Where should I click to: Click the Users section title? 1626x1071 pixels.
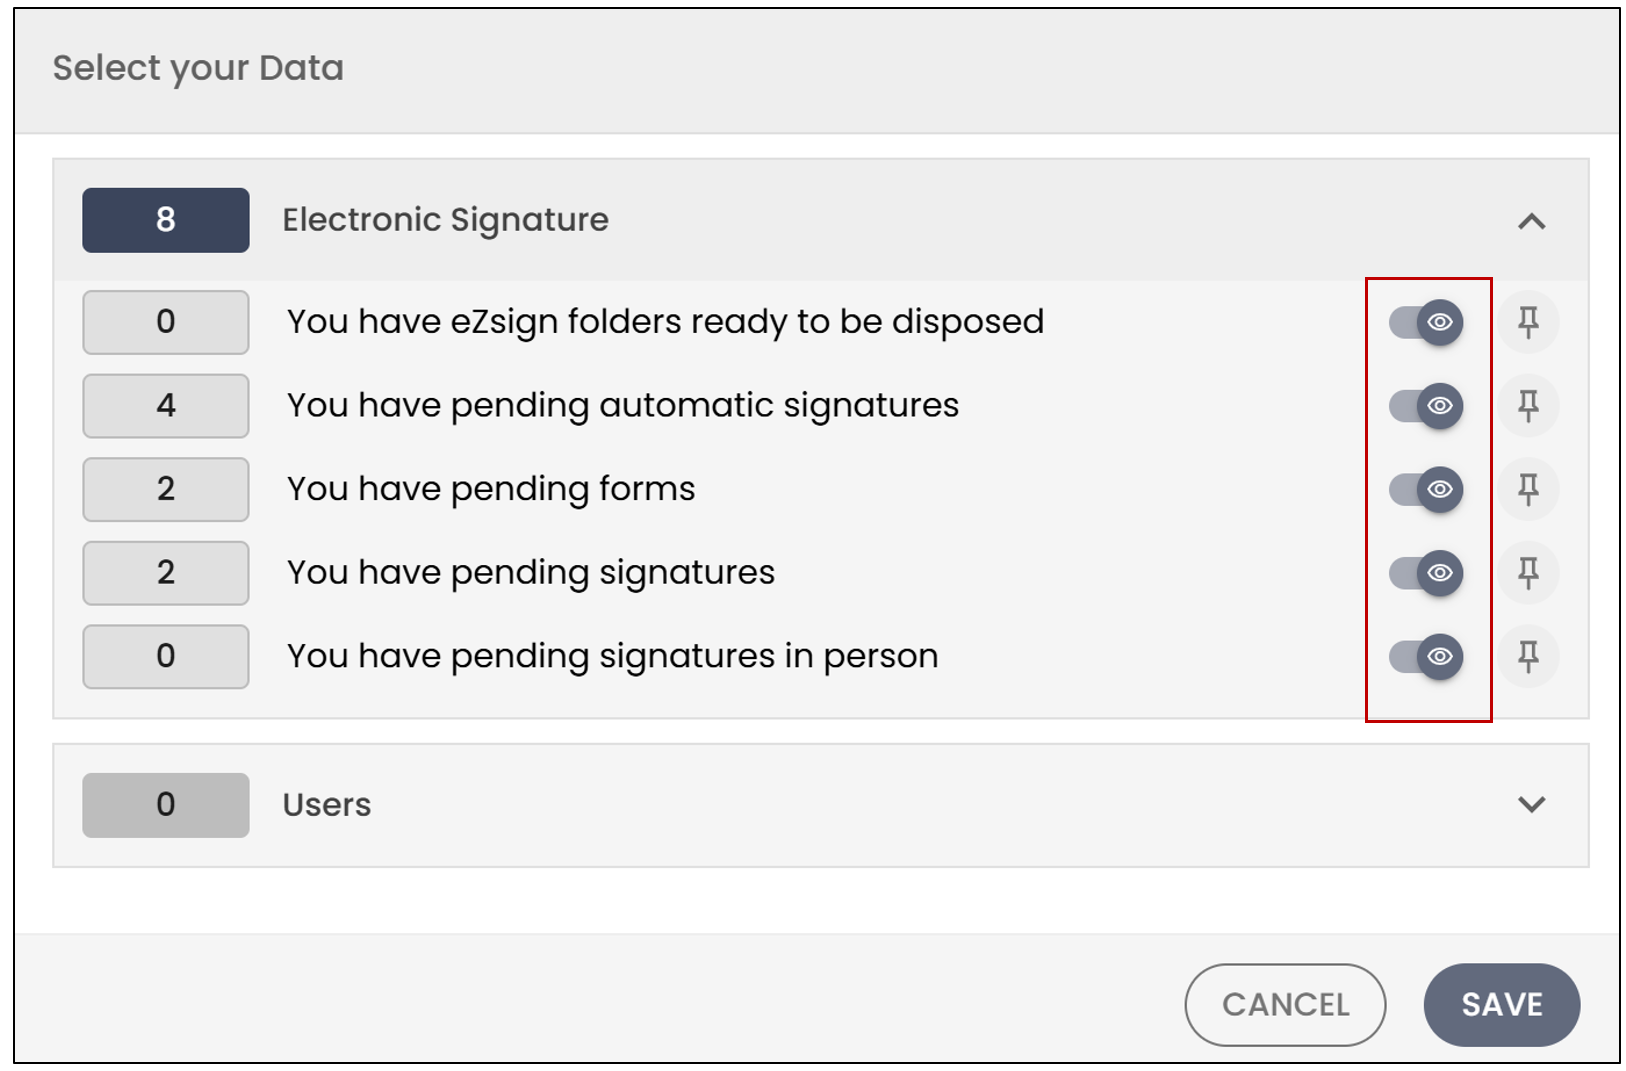point(327,805)
